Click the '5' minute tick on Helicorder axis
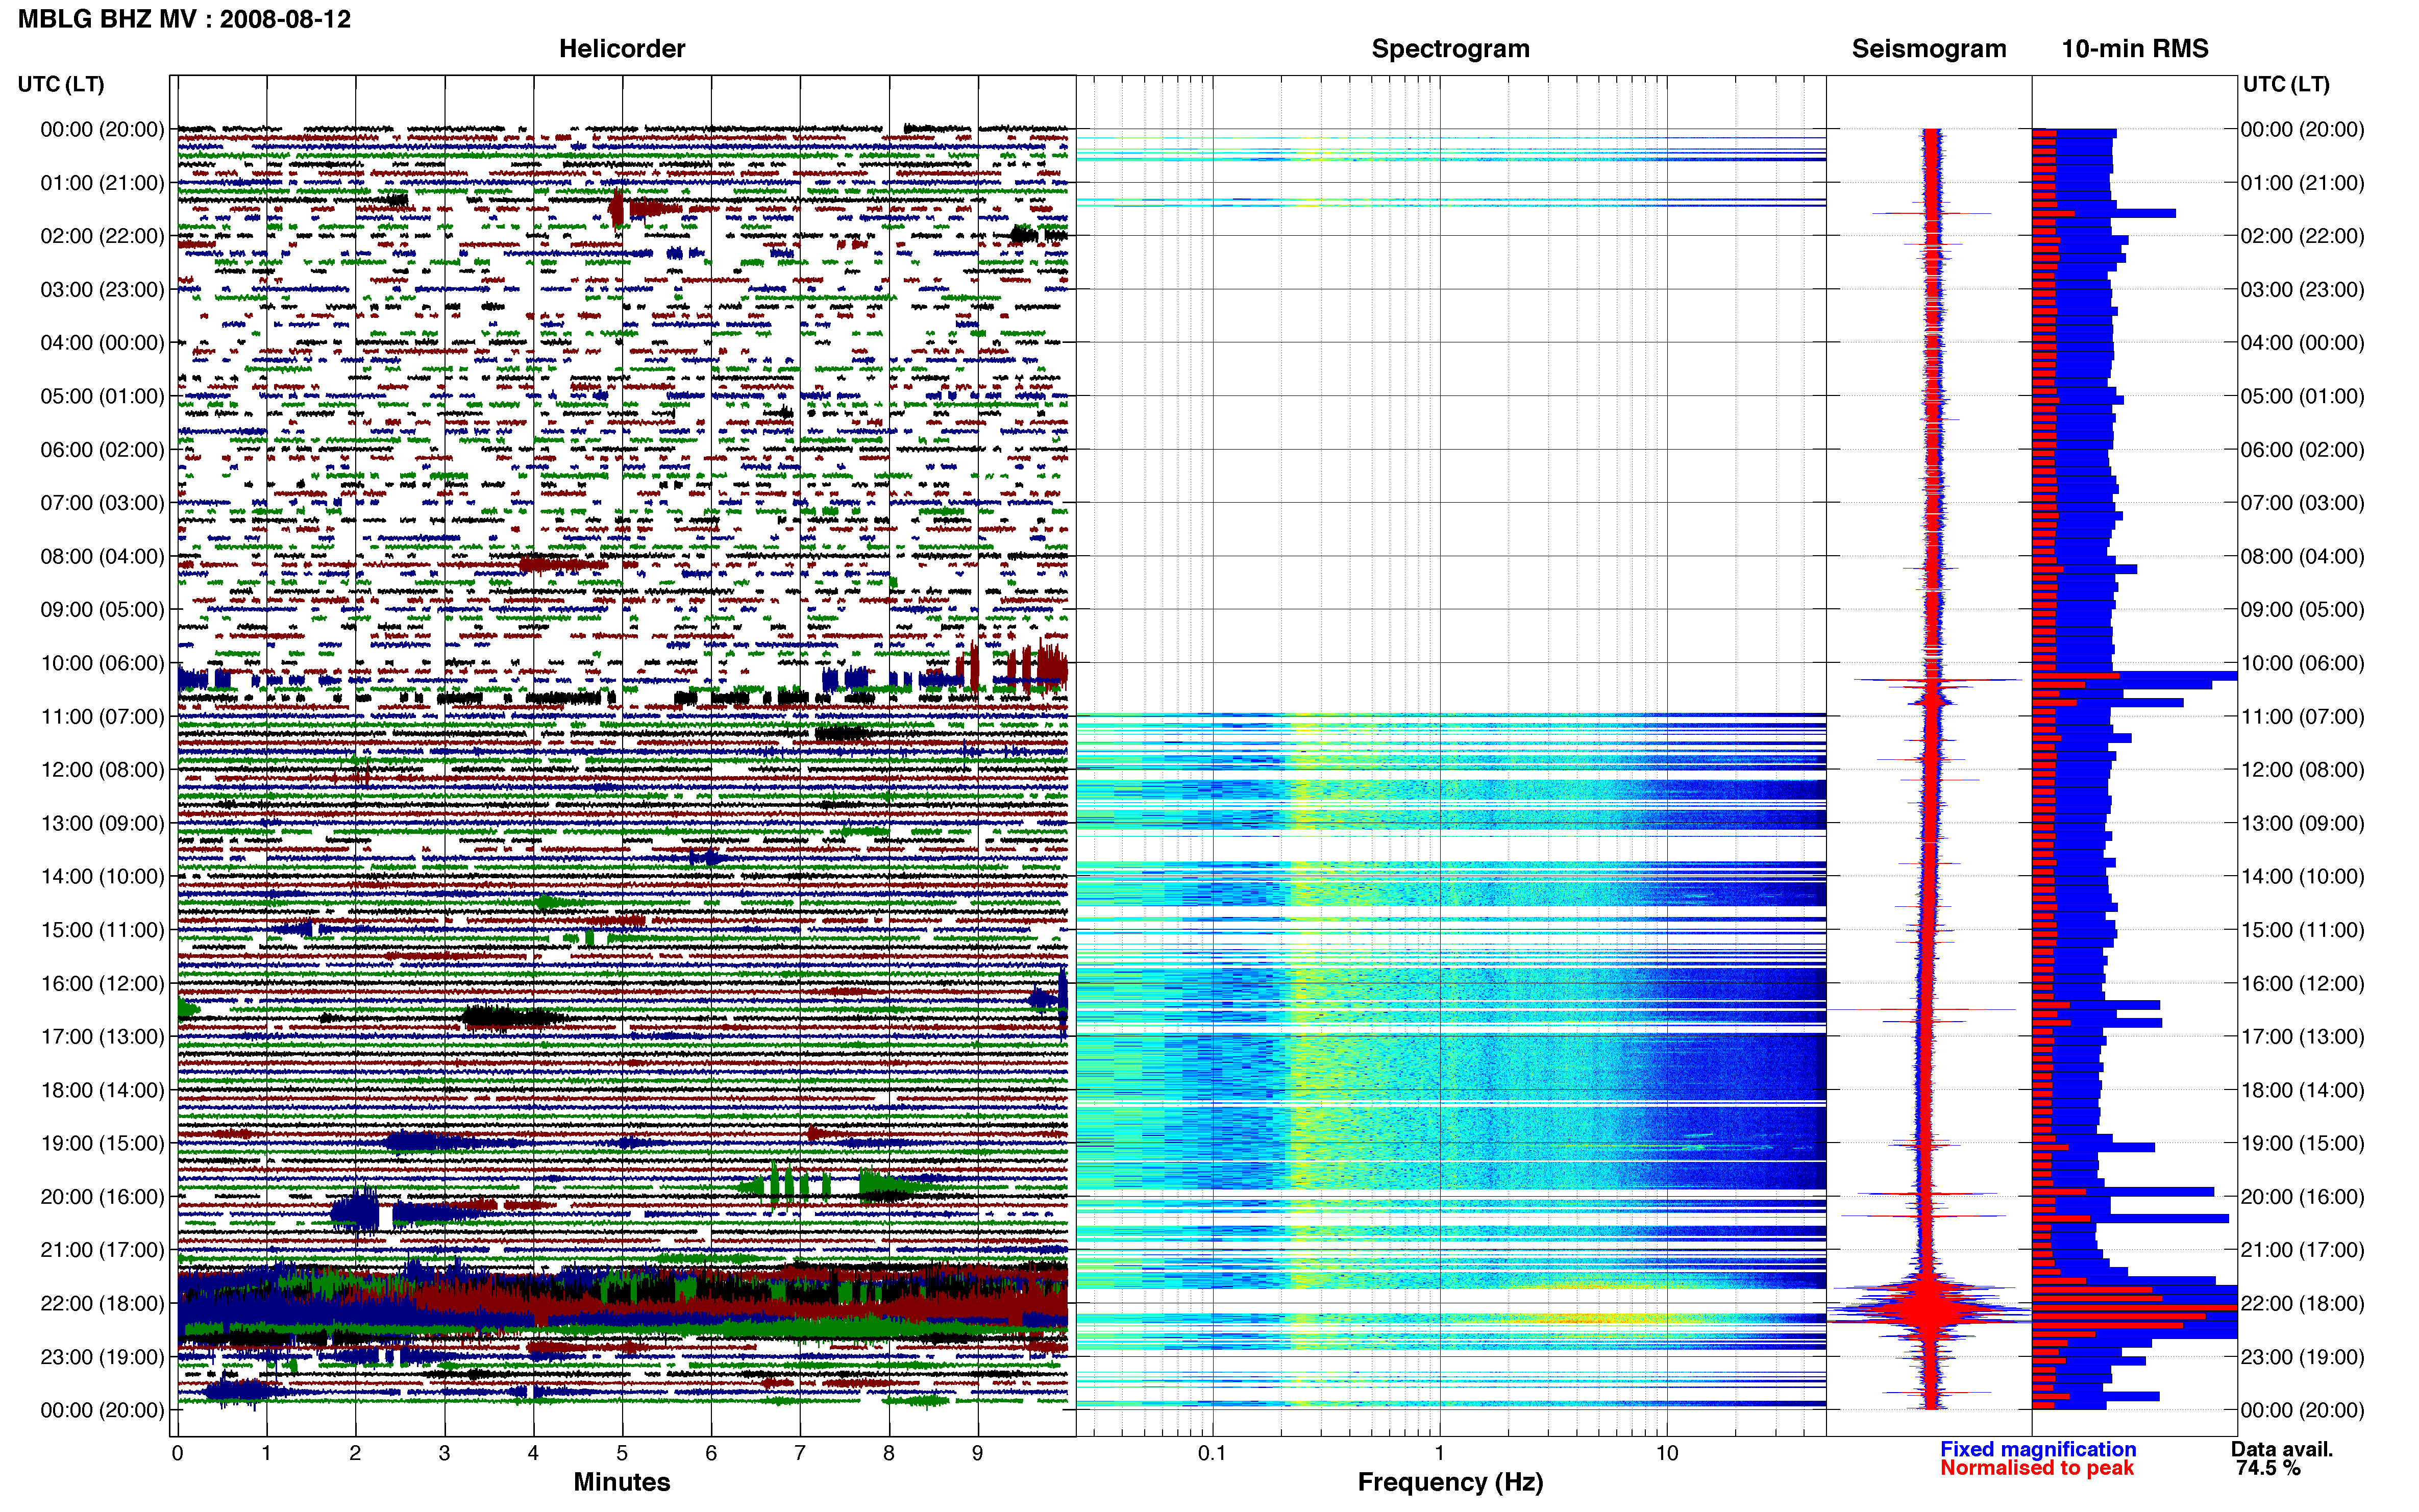Image resolution: width=2419 pixels, height=1512 pixels. [622, 1453]
